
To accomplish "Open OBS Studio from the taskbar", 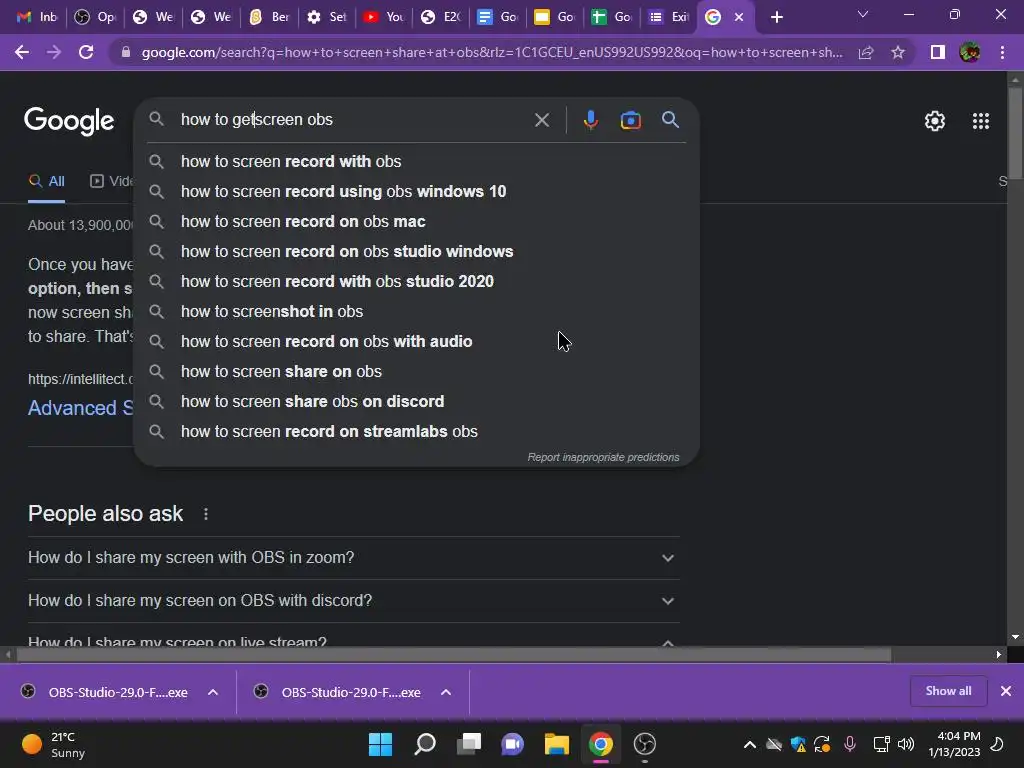I will (645, 744).
